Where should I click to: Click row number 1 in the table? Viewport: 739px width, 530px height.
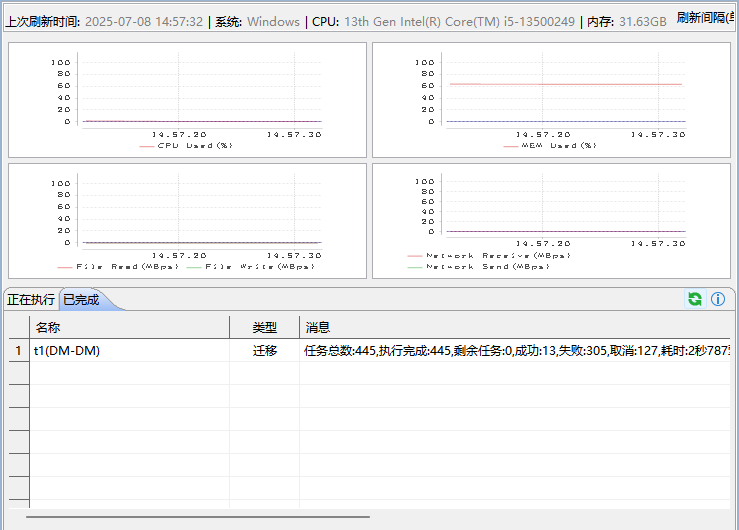(16, 351)
